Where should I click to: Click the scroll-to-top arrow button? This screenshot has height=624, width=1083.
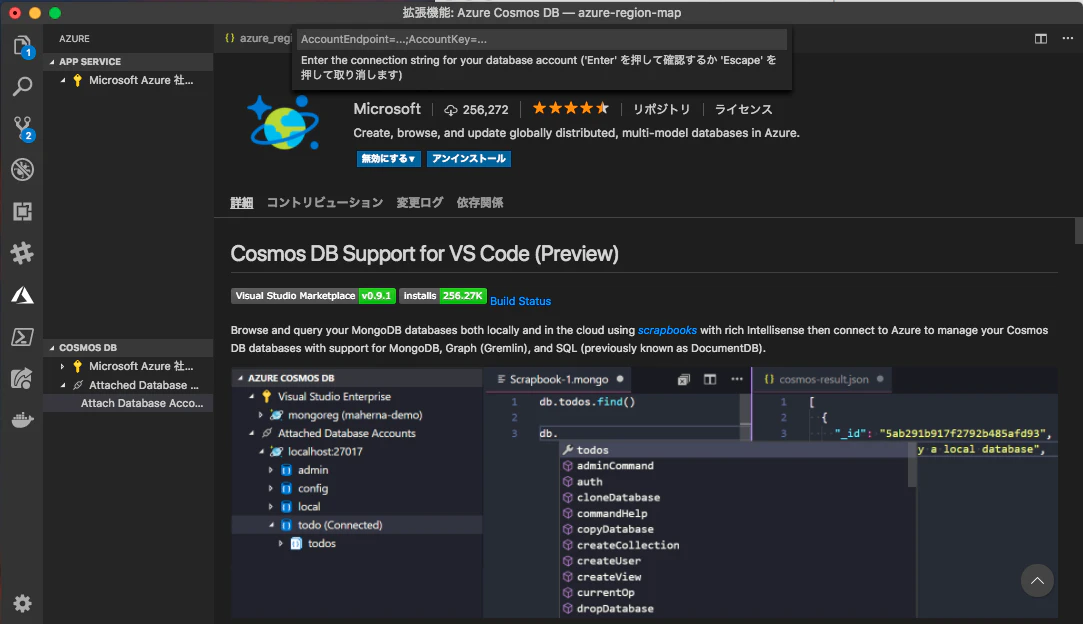1037,580
